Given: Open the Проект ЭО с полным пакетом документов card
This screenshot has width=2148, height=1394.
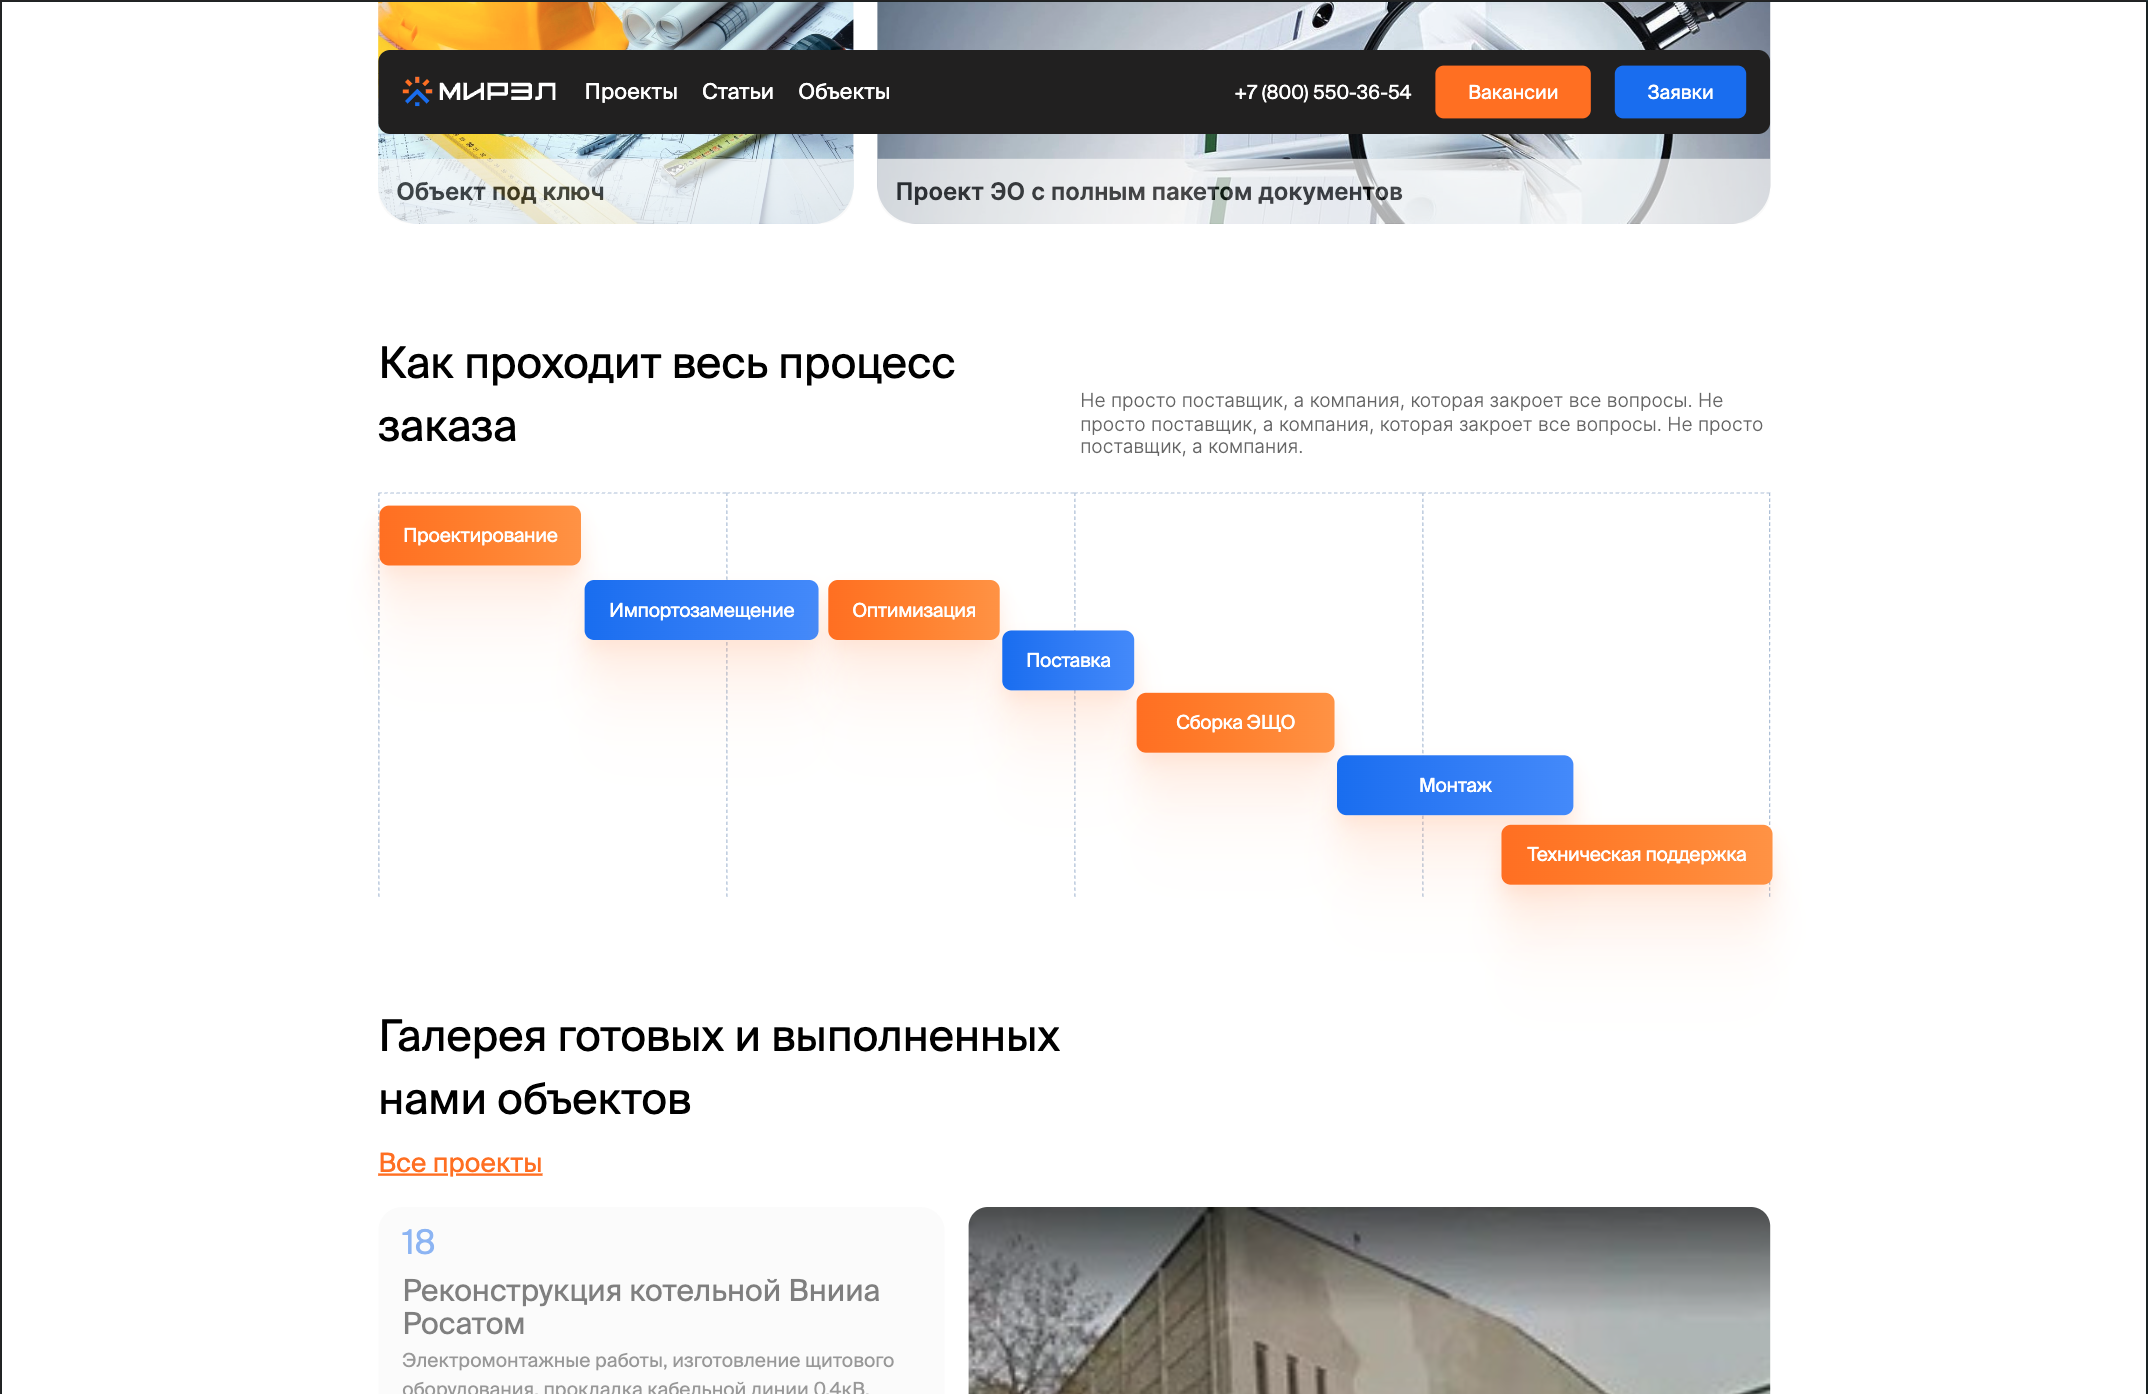Looking at the screenshot, I should (x=1323, y=178).
